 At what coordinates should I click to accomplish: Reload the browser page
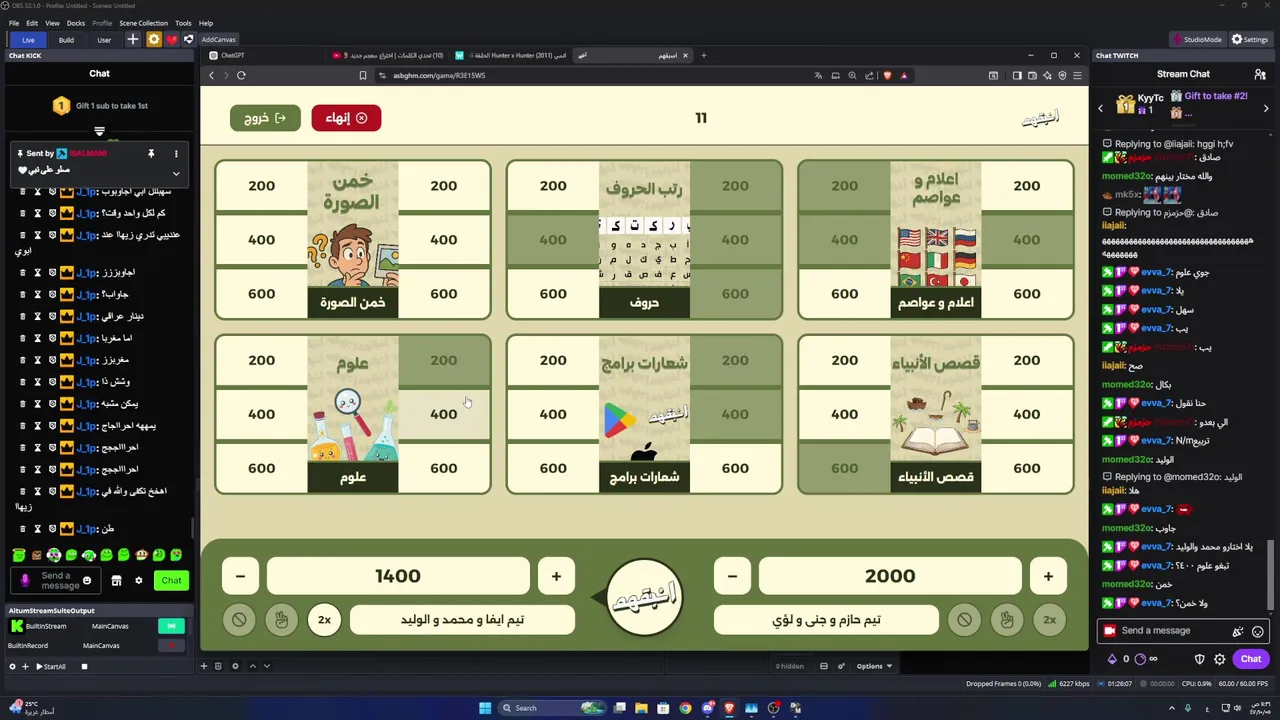241,75
